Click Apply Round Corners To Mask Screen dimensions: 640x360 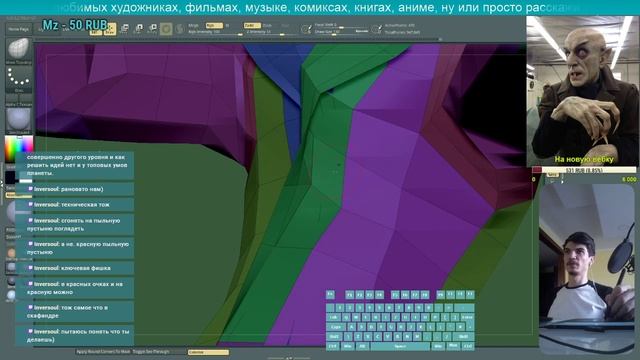coord(103,351)
